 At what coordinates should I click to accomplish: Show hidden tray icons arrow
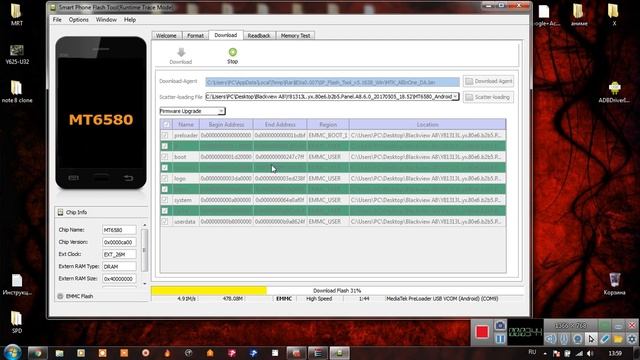tap(545, 353)
